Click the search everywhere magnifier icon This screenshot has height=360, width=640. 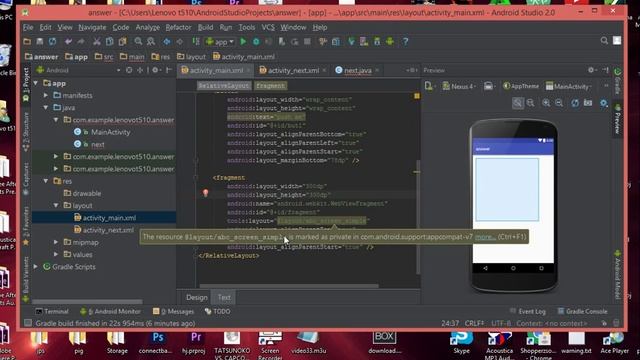pyautogui.click(x=604, y=41)
